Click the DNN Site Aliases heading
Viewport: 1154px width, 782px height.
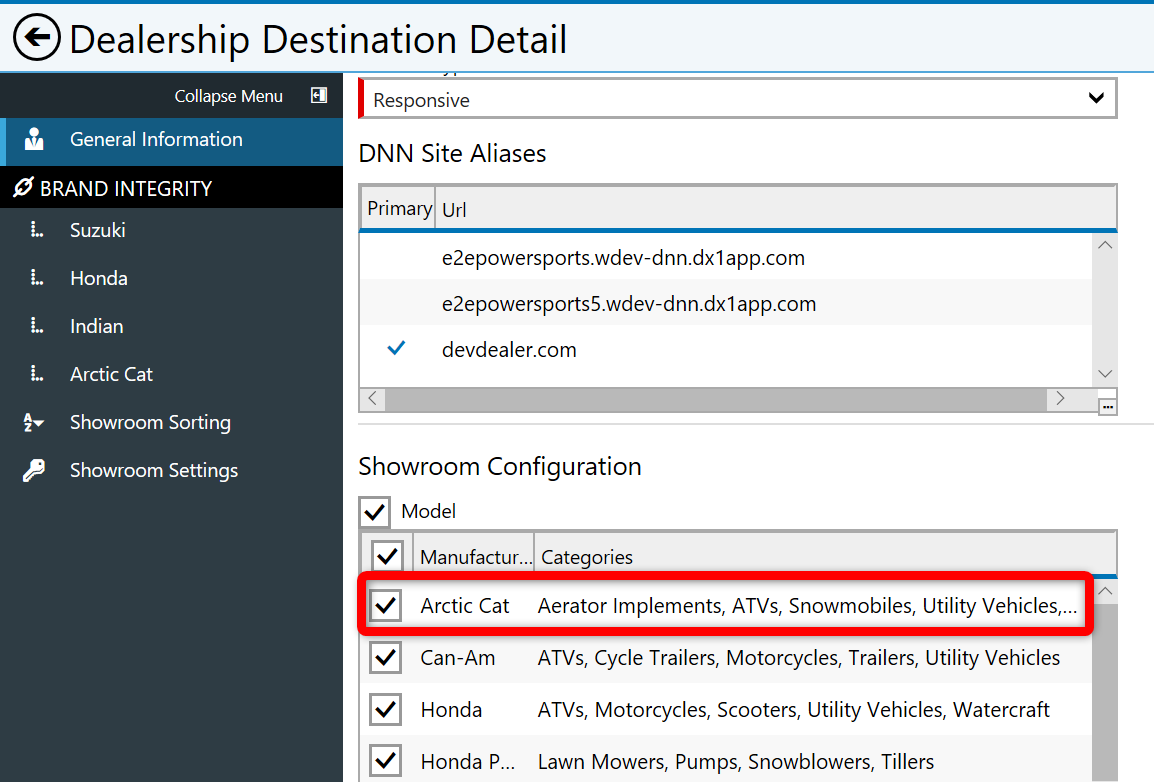(x=452, y=153)
